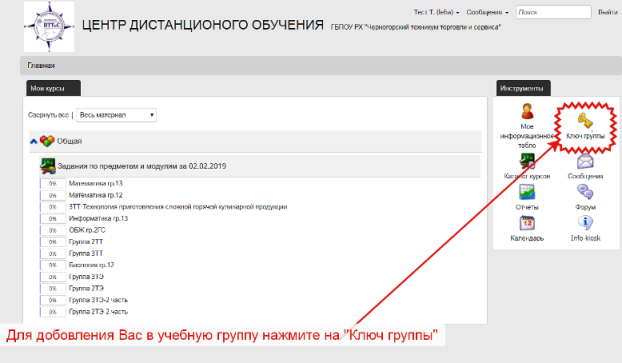Select the Мои курсы tab

54,88
